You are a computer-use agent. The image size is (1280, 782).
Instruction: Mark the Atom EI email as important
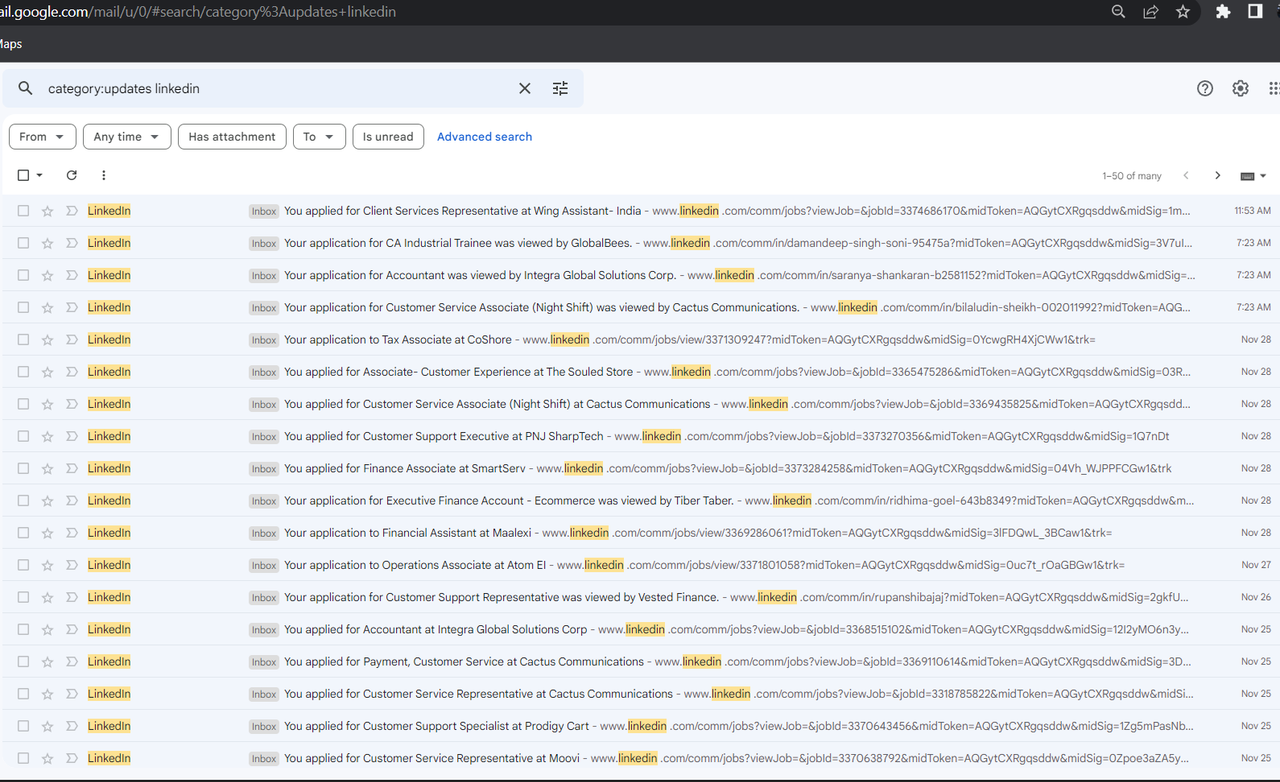tap(72, 565)
